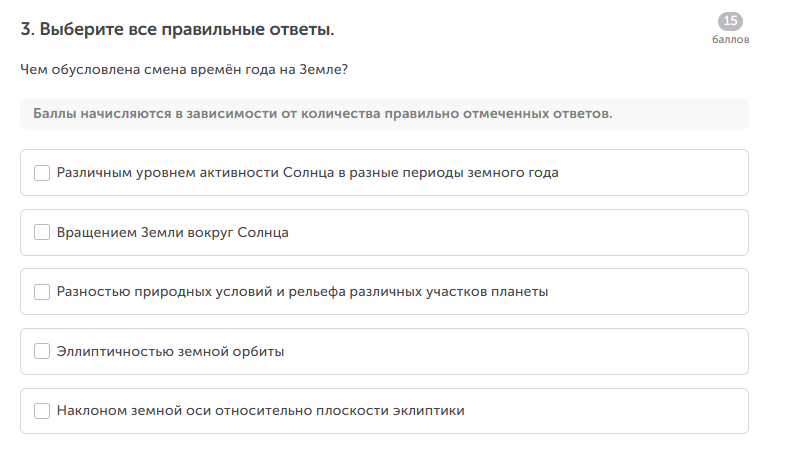Check the box for Sun activity level answer
Viewport: 785px width, 454px height.
(42, 173)
